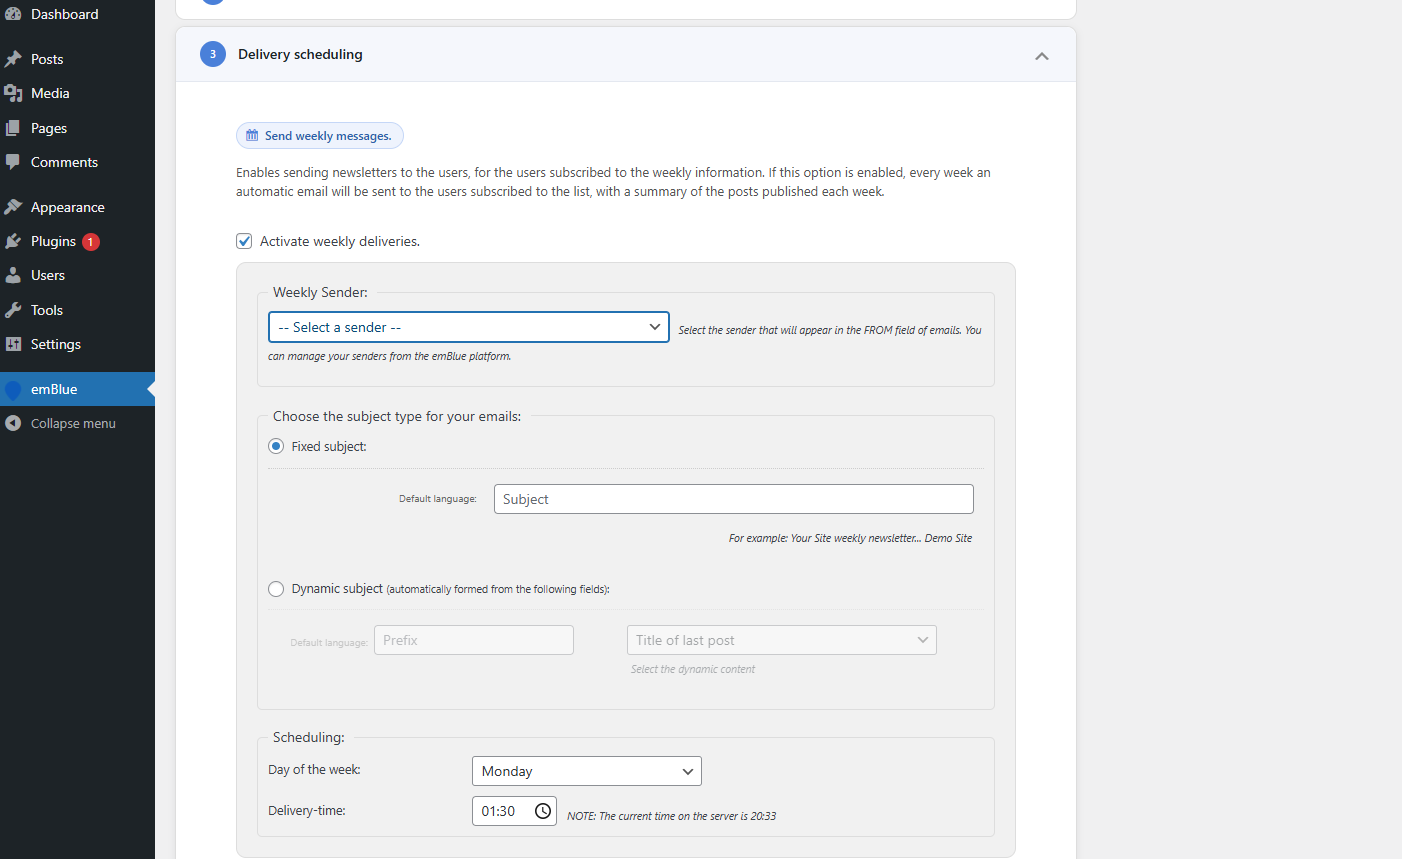Click the Comments speech bubble icon
This screenshot has height=859, width=1402.
(13, 162)
